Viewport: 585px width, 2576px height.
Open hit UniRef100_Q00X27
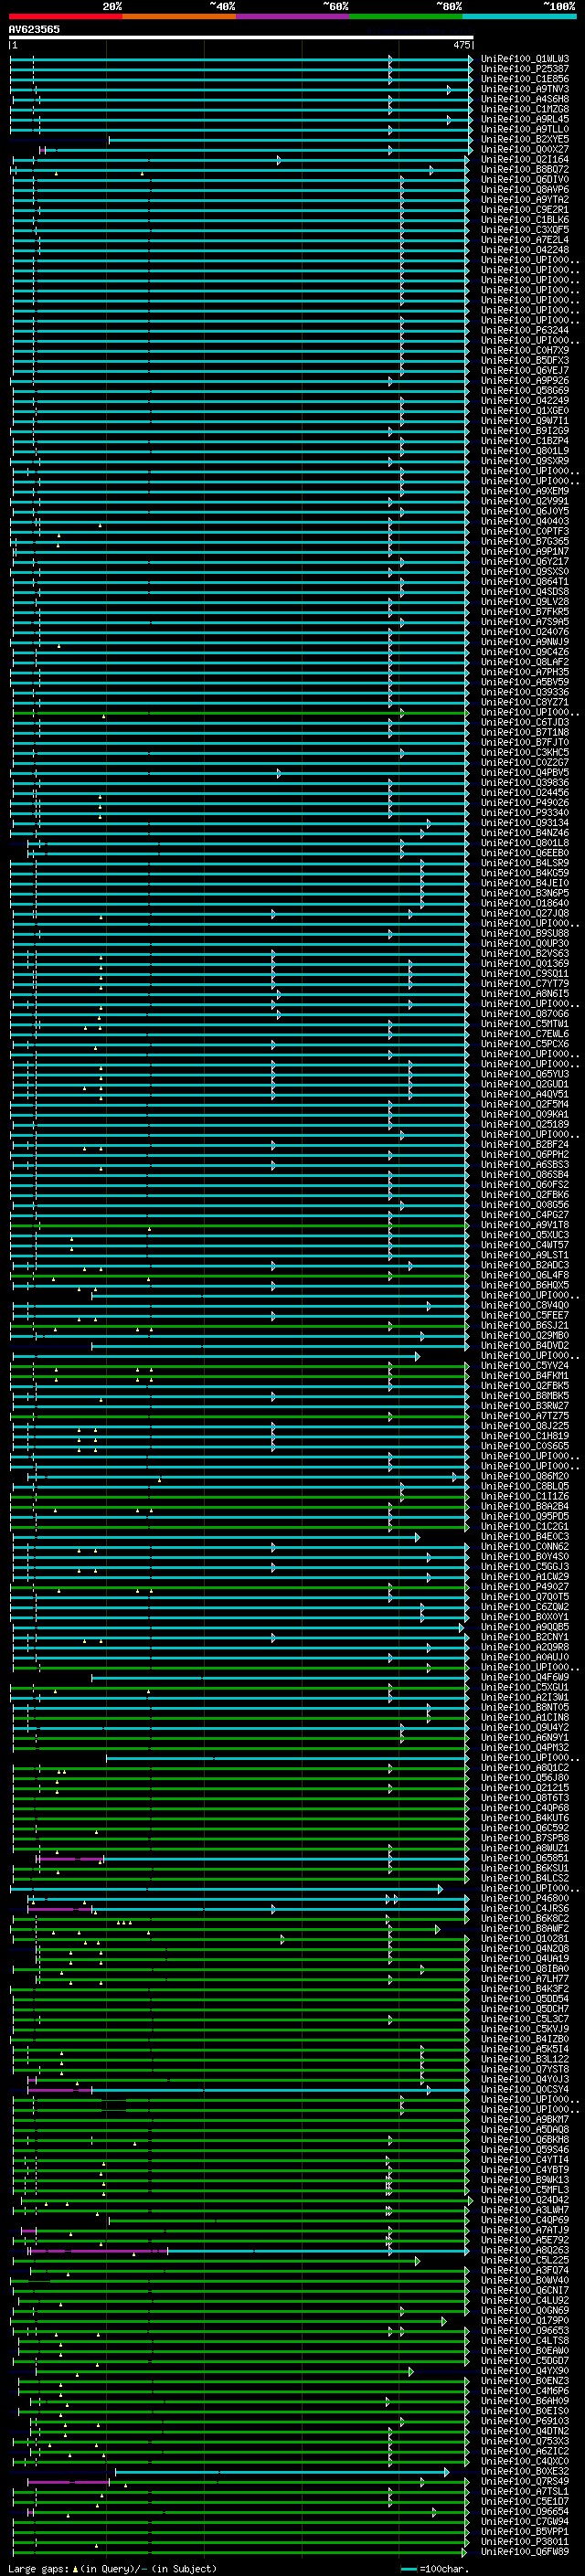[x=525, y=149]
